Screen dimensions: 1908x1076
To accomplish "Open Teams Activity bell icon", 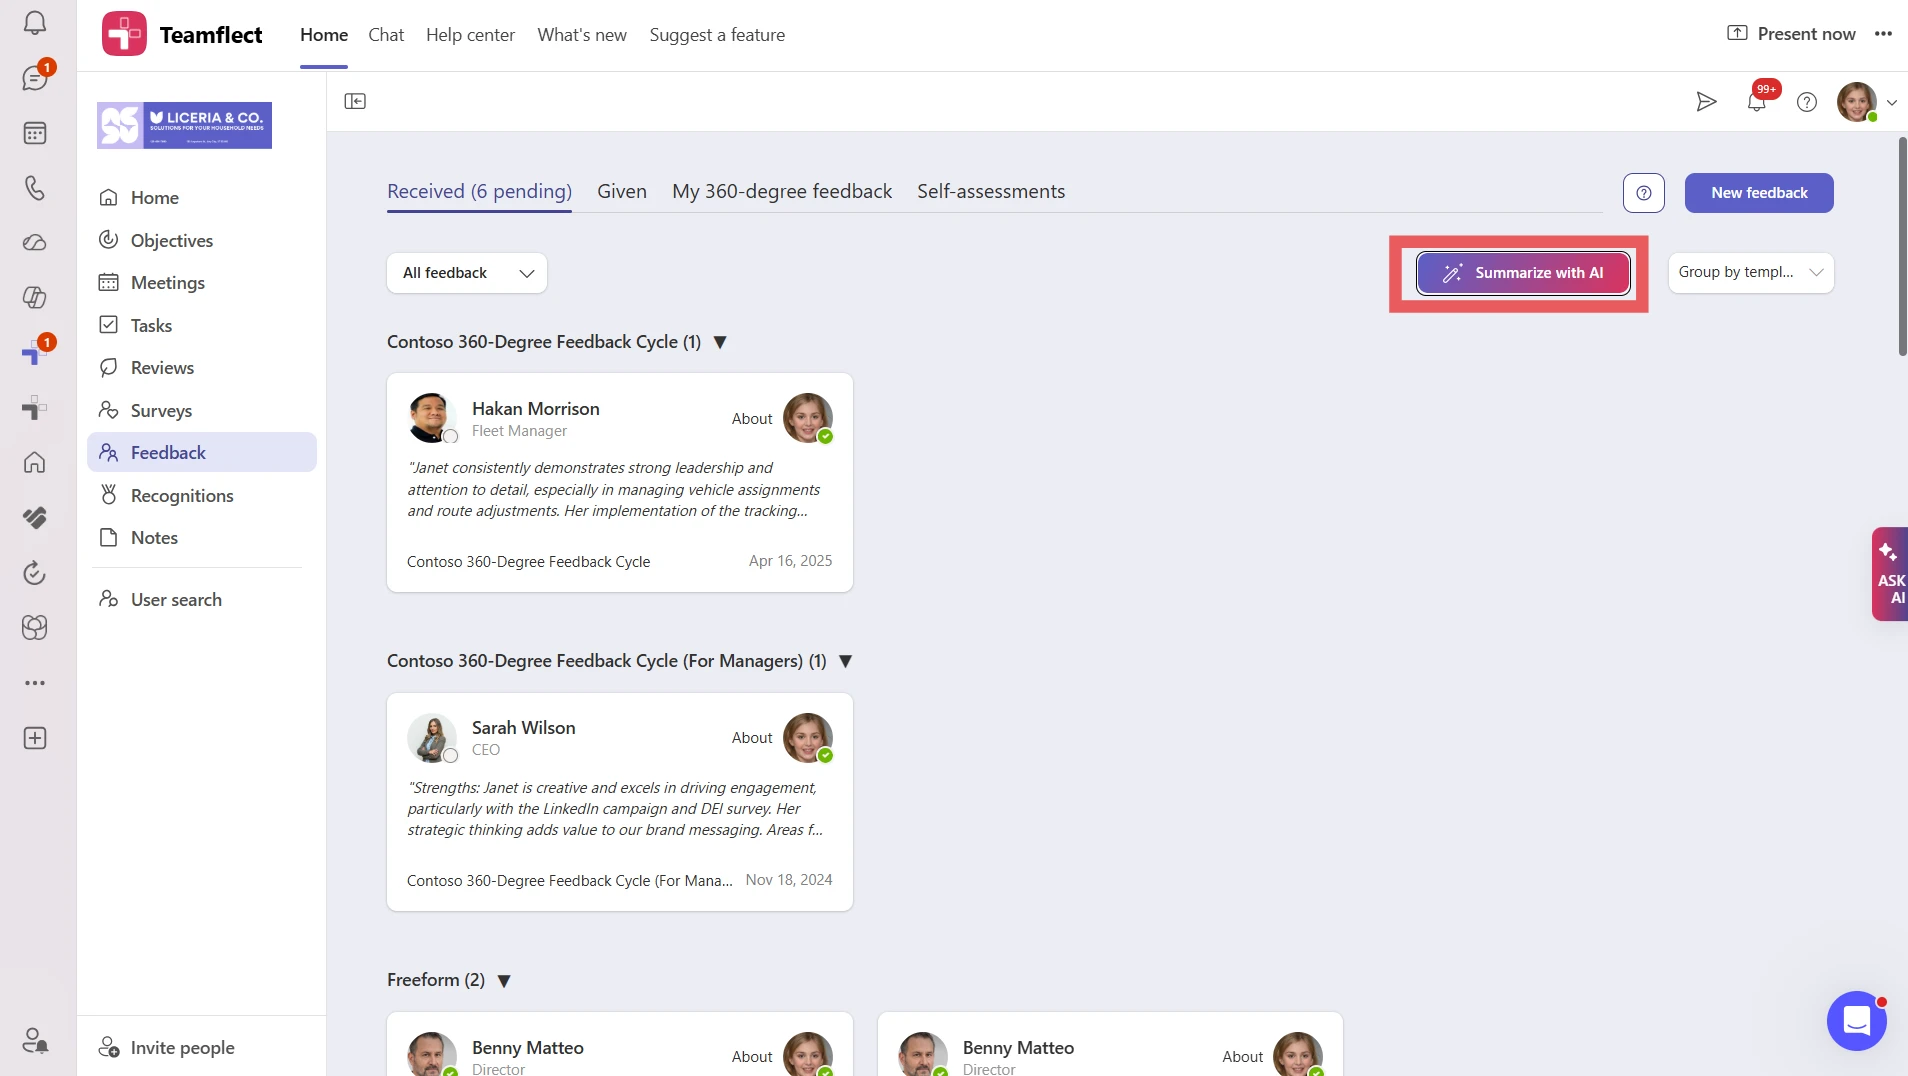I will (35, 23).
